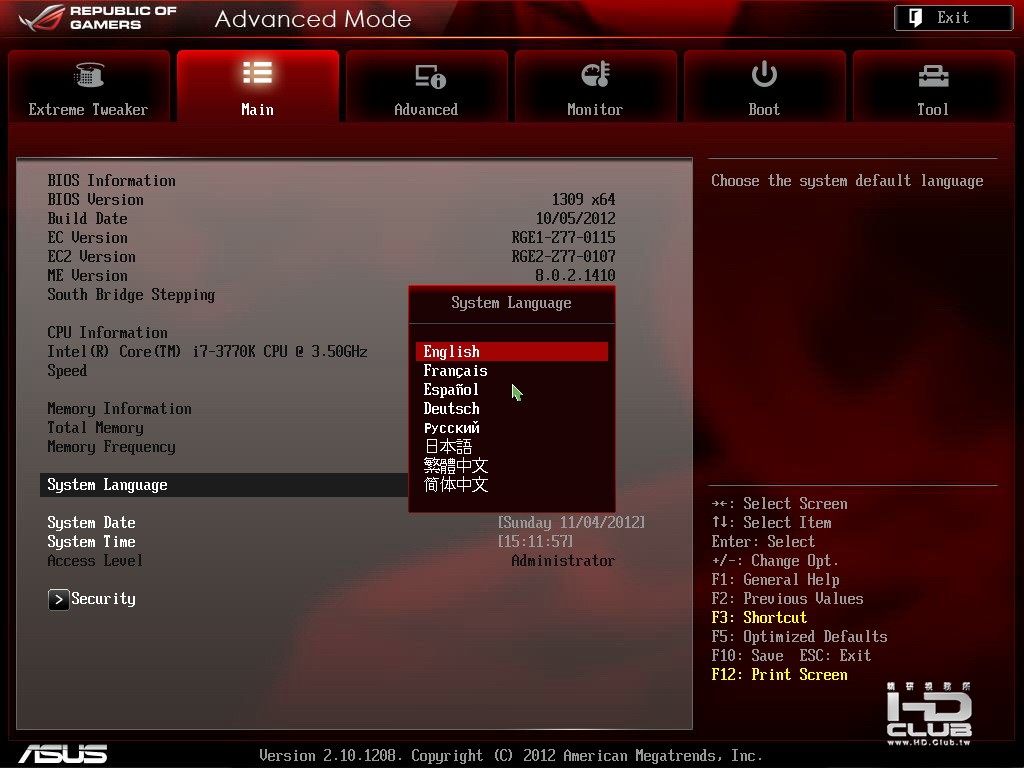The image size is (1024, 768).
Task: Click the Total Memory label
Action: coord(95,428)
